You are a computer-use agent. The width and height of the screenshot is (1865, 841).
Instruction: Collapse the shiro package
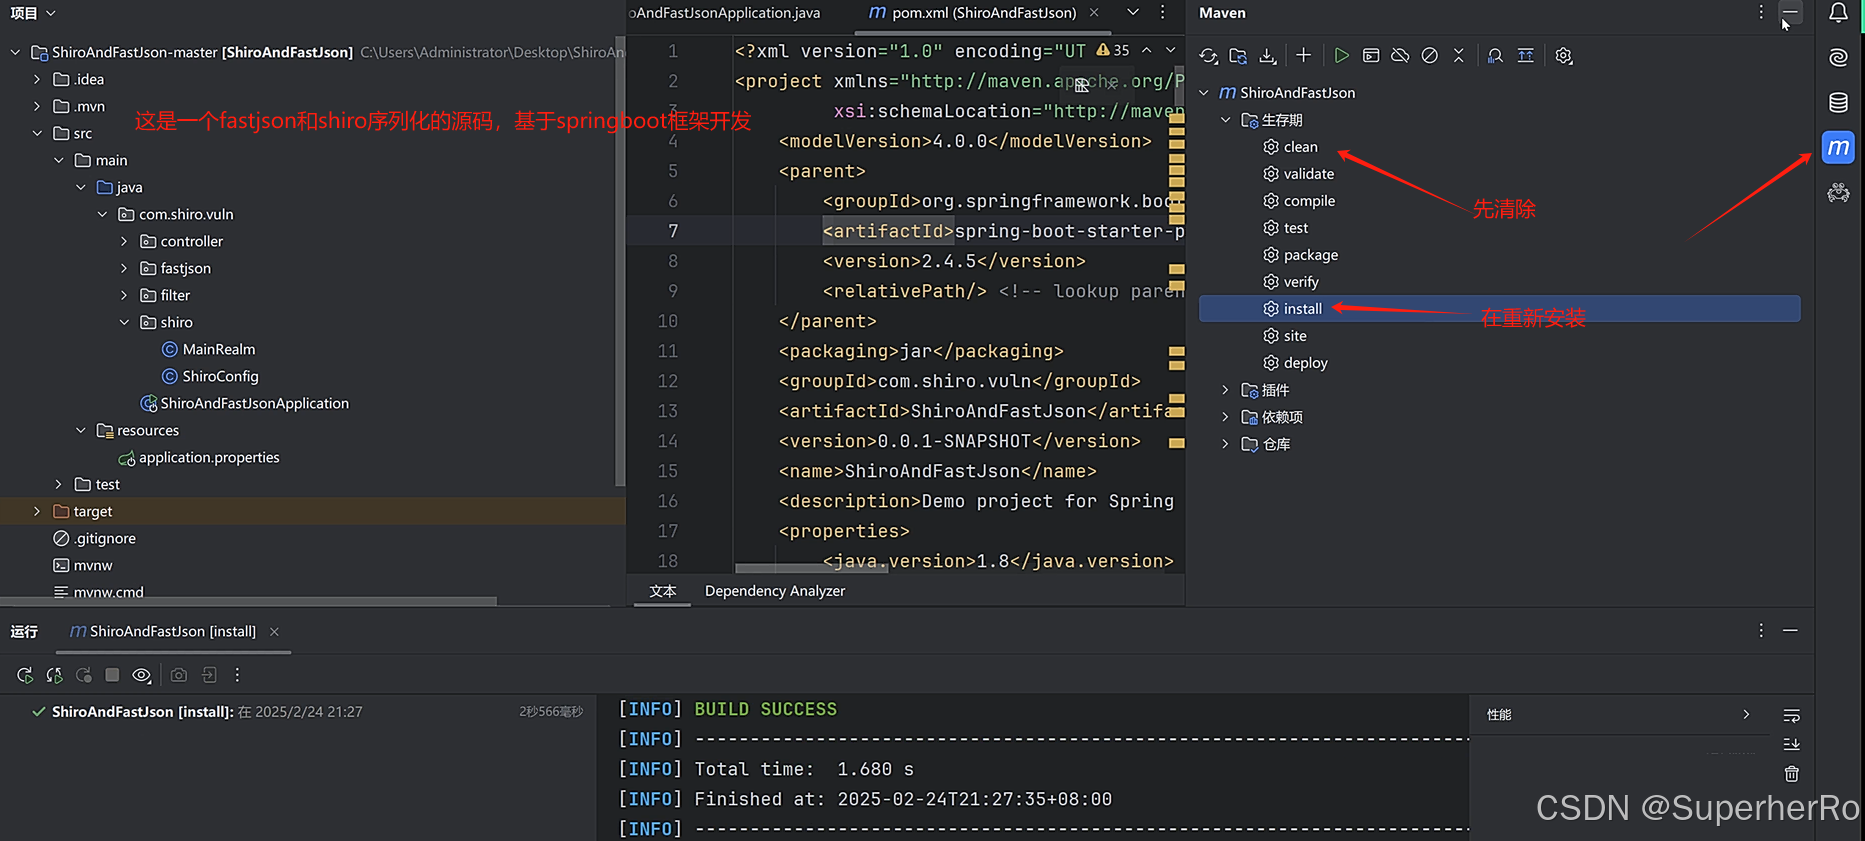(124, 322)
